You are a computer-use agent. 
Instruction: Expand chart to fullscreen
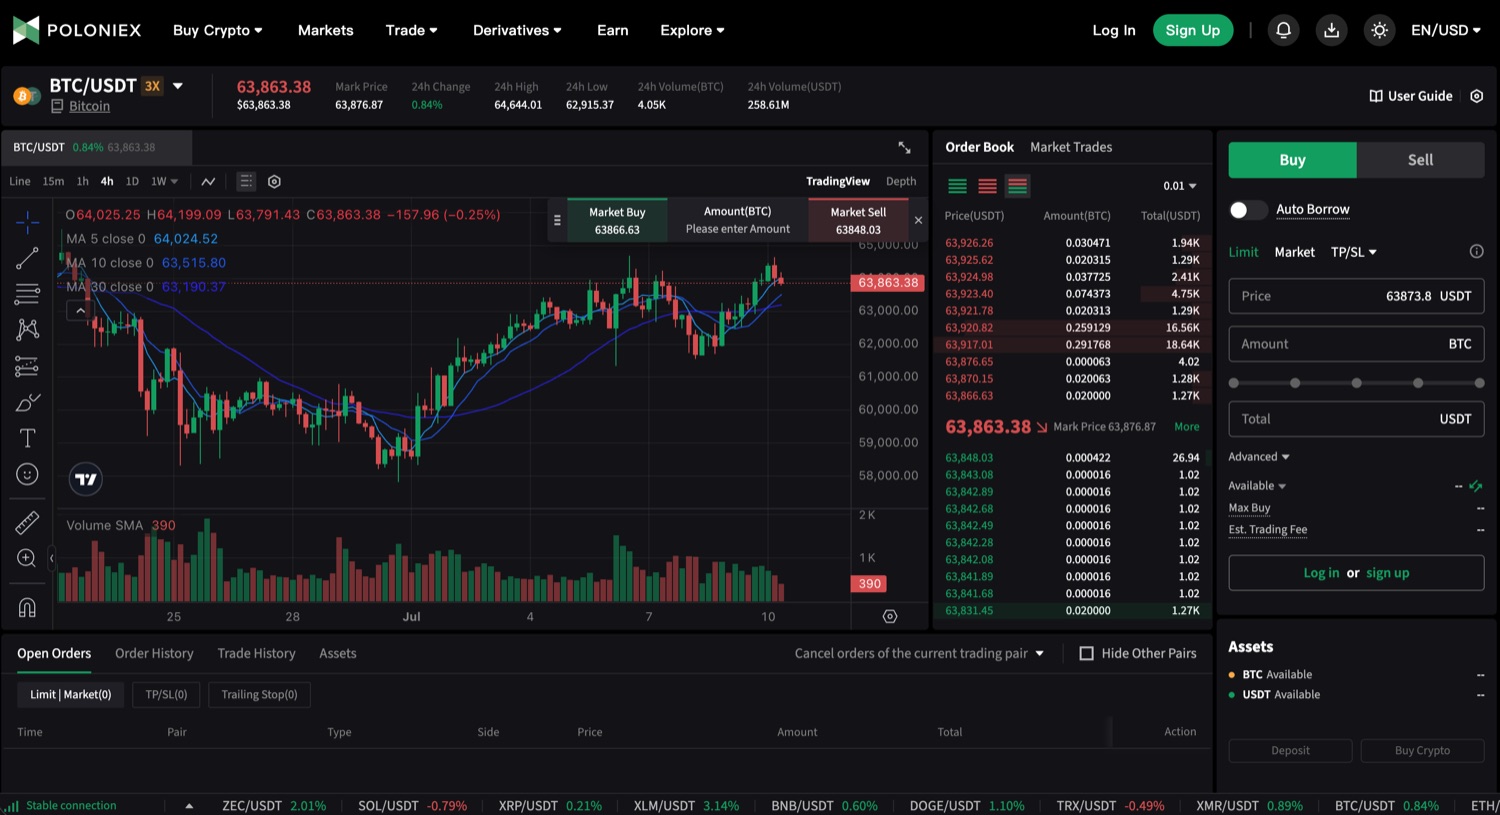pyautogui.click(x=904, y=147)
